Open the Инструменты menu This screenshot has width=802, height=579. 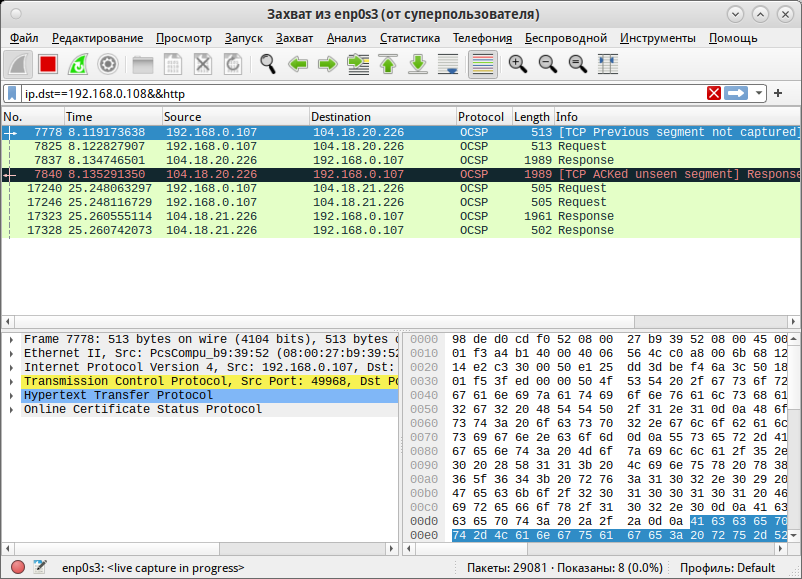[x=658, y=38]
